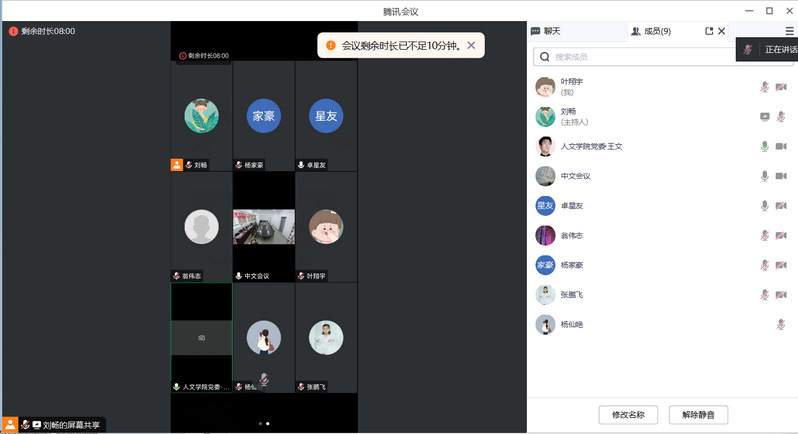Viewport: 798px width, 434px height.
Task: Click the orange presenter icon at bottom left
Action: [10, 425]
